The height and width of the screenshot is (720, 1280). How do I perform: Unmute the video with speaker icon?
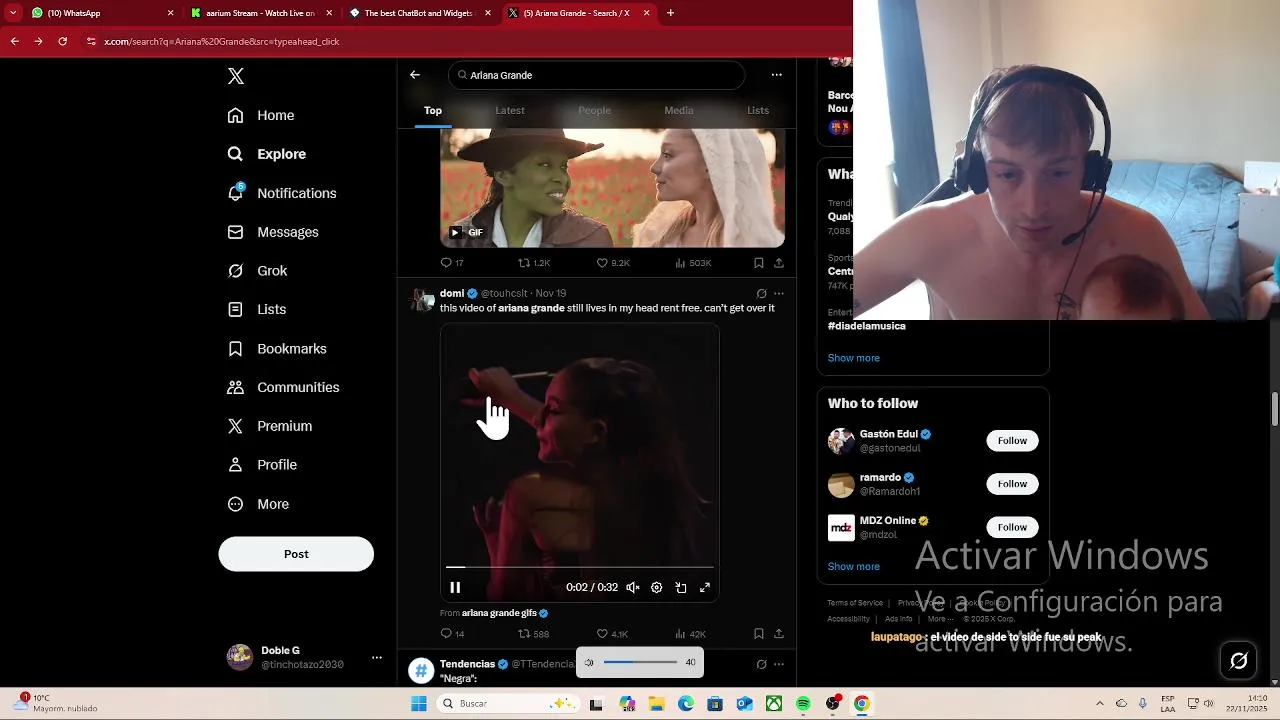633,588
